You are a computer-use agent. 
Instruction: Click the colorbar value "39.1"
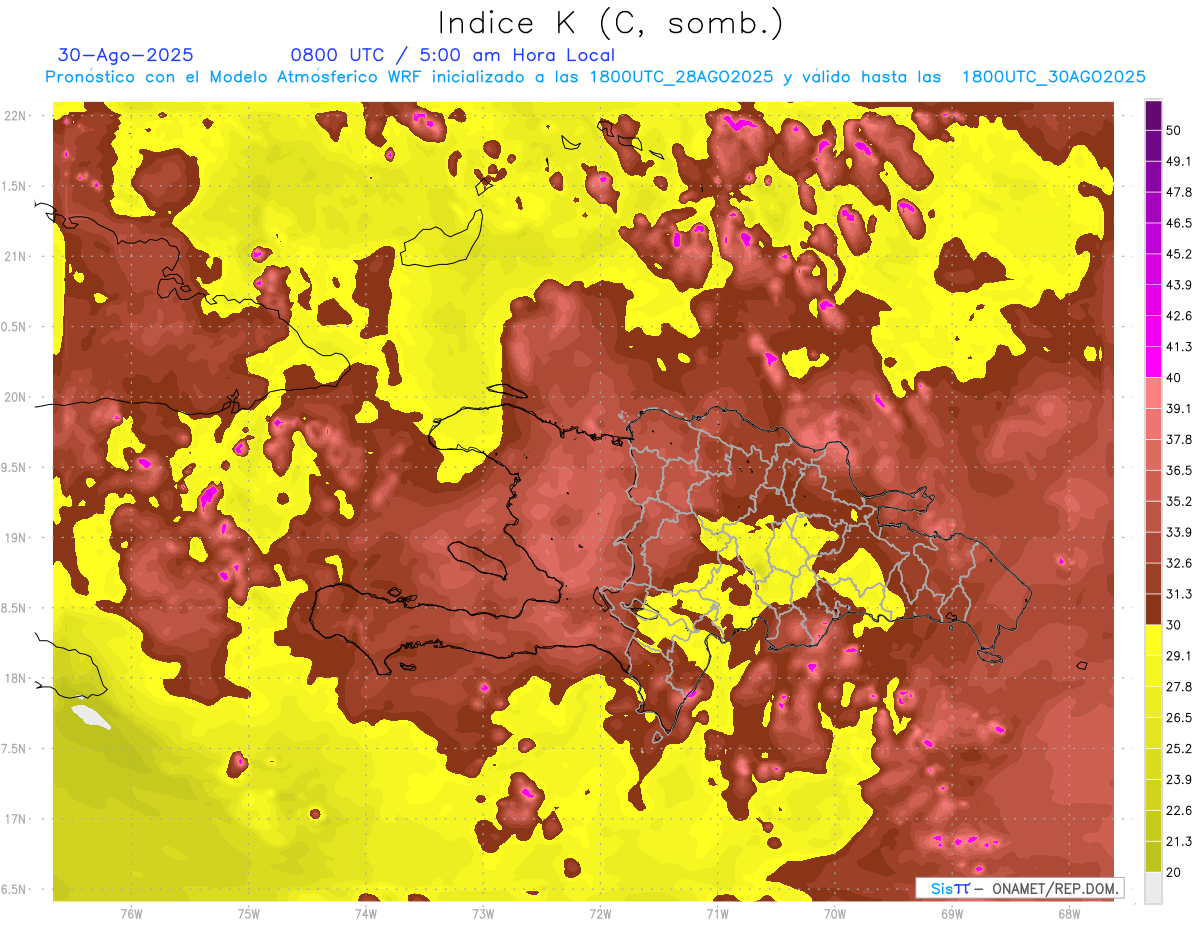point(1178,408)
